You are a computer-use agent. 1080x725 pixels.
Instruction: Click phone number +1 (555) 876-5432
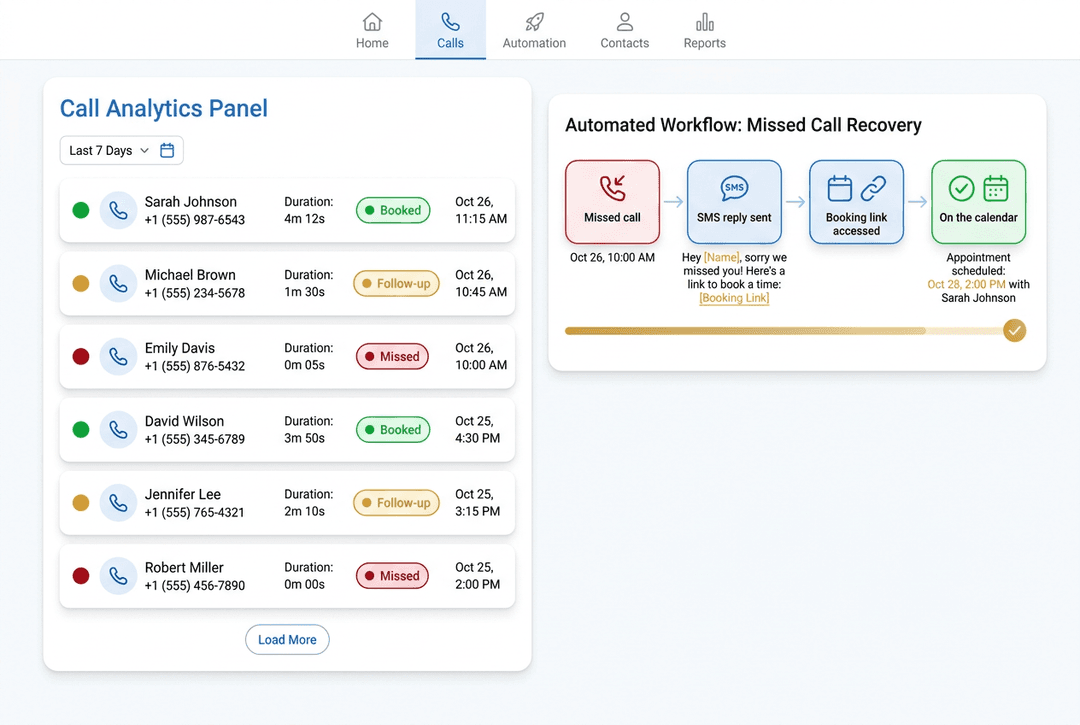pyautogui.click(x=195, y=366)
